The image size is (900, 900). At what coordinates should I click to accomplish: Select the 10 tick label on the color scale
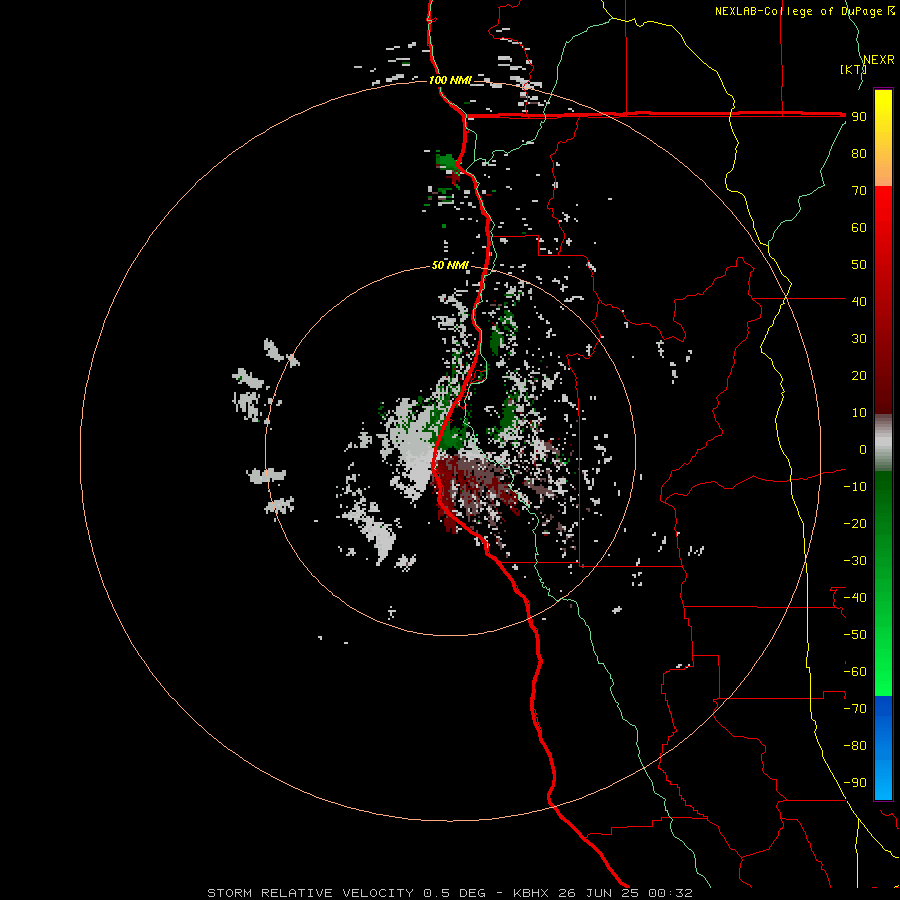pos(859,413)
